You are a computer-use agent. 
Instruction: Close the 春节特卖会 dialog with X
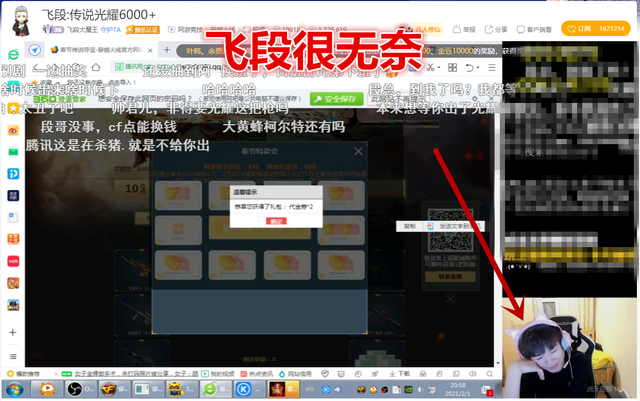point(358,151)
